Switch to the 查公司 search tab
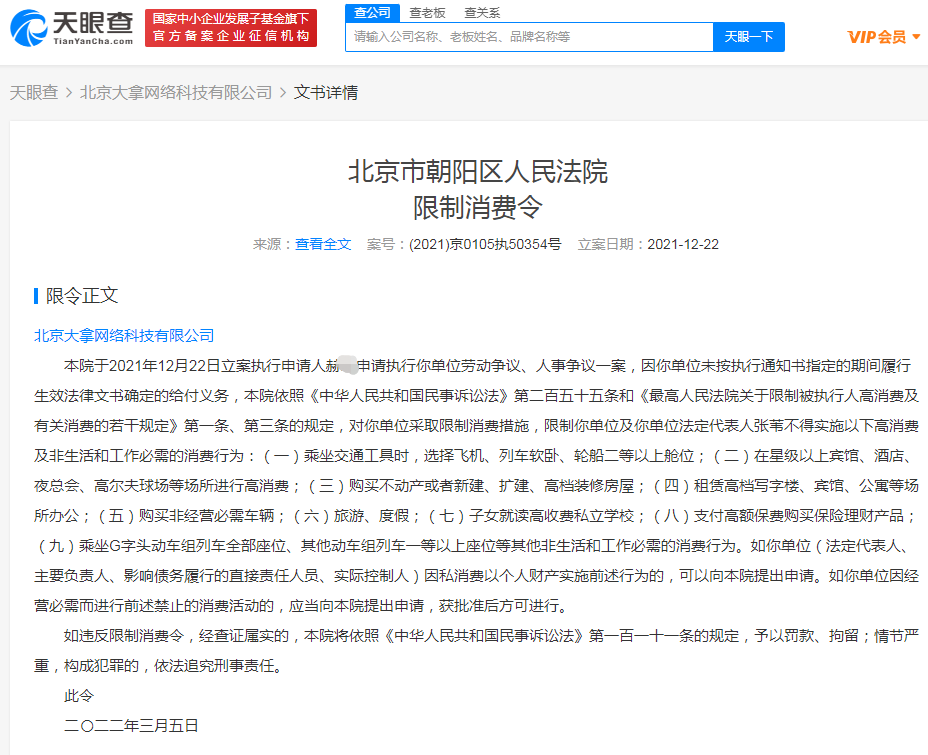The image size is (928, 755). tap(373, 13)
